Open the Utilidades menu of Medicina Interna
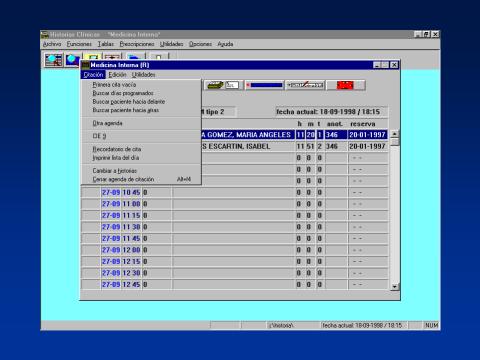Viewport: 480px width, 360px height. (143, 75)
